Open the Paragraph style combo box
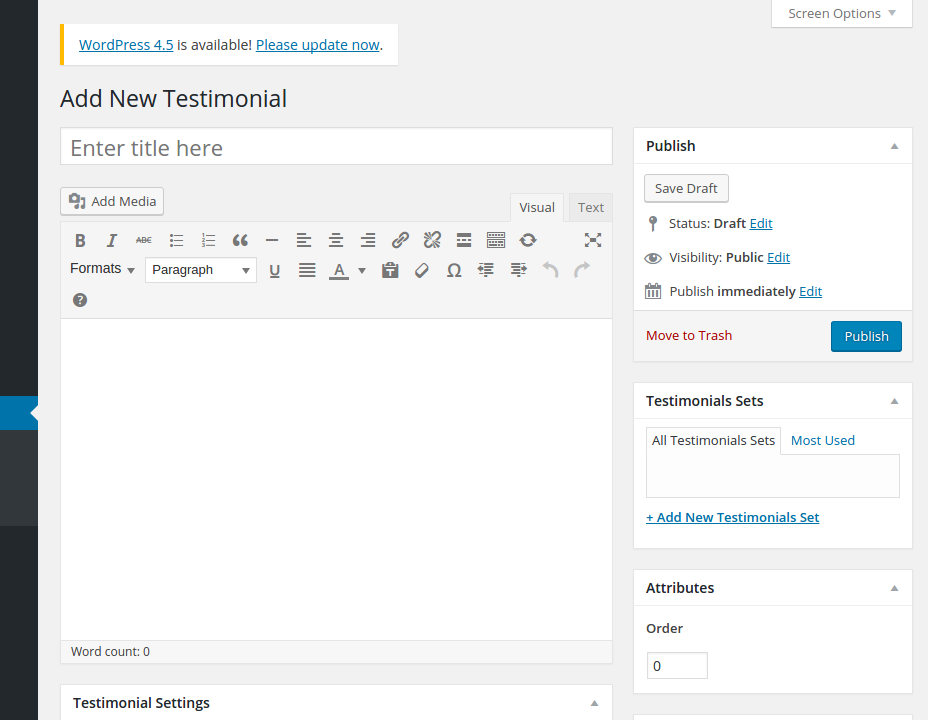Image resolution: width=928 pixels, height=720 pixels. tap(200, 270)
